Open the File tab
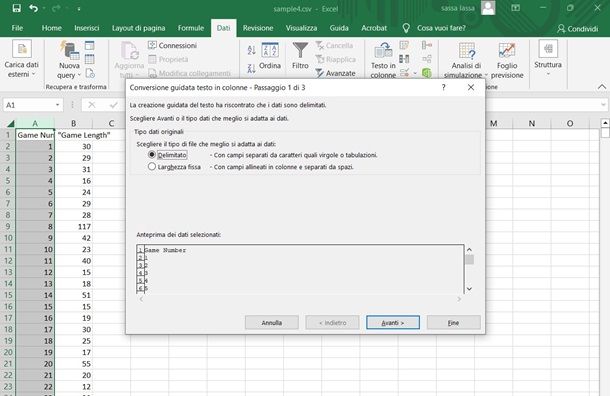 tap(17, 28)
